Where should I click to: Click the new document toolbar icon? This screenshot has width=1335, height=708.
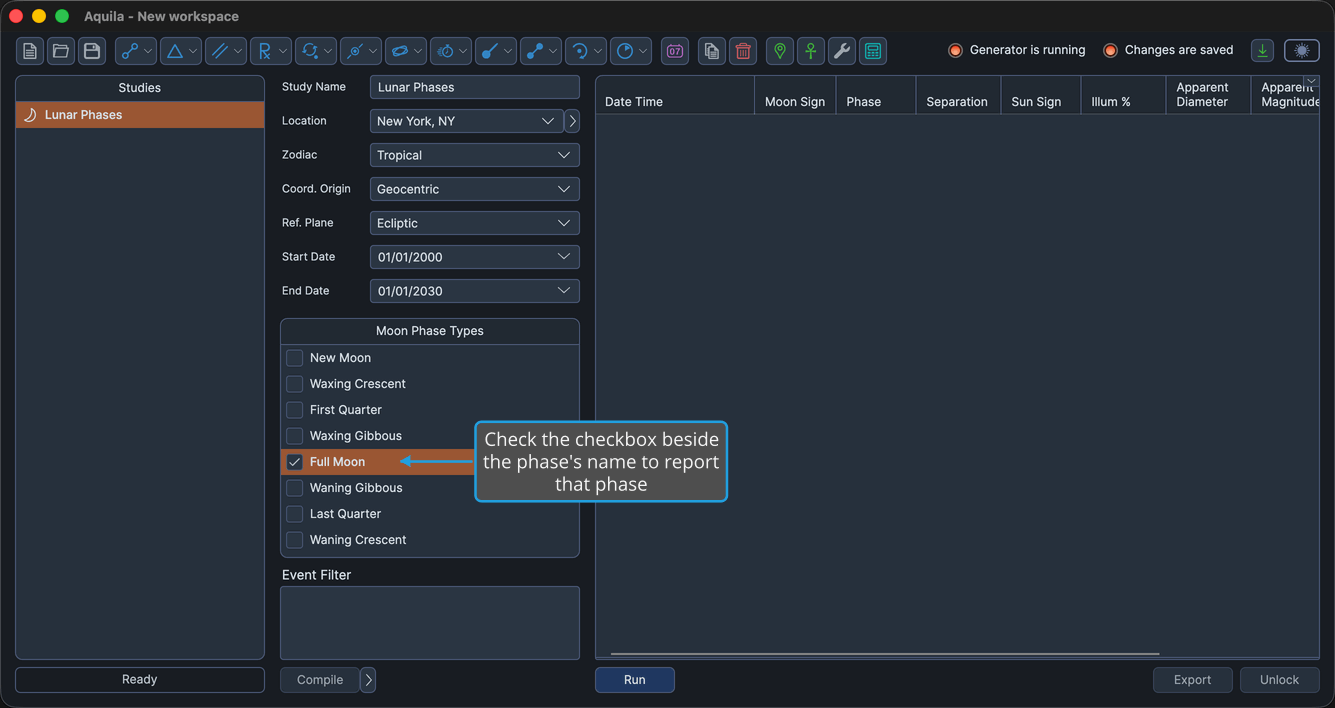(x=30, y=51)
